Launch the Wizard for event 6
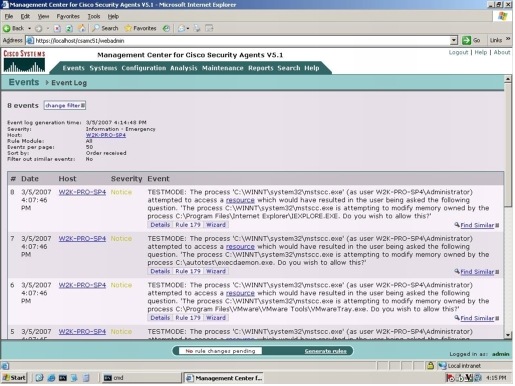The width and height of the screenshot is (515, 386). coord(216,318)
